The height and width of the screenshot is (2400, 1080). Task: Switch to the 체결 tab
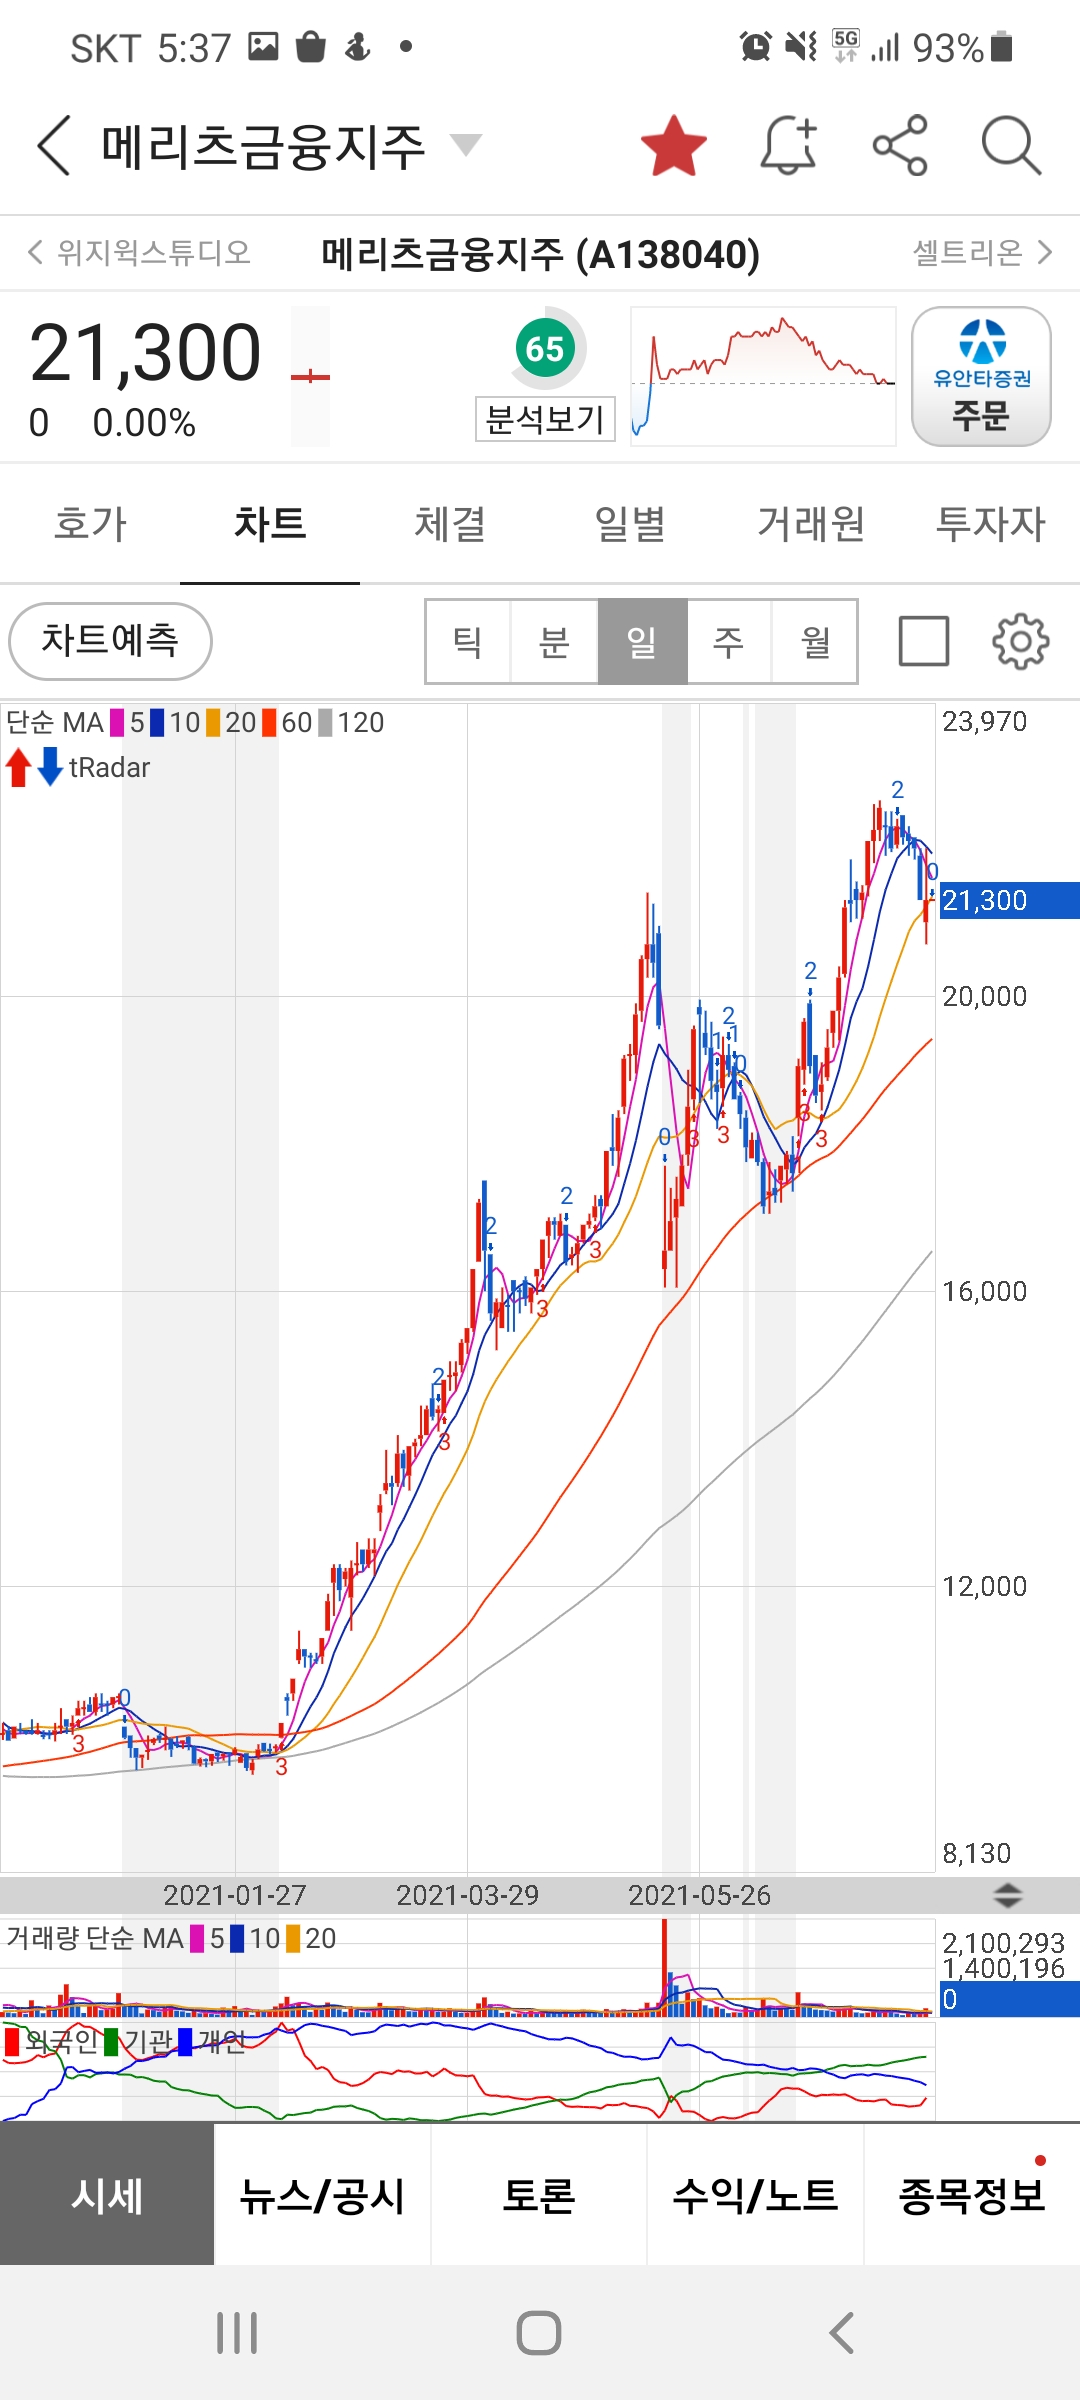450,524
